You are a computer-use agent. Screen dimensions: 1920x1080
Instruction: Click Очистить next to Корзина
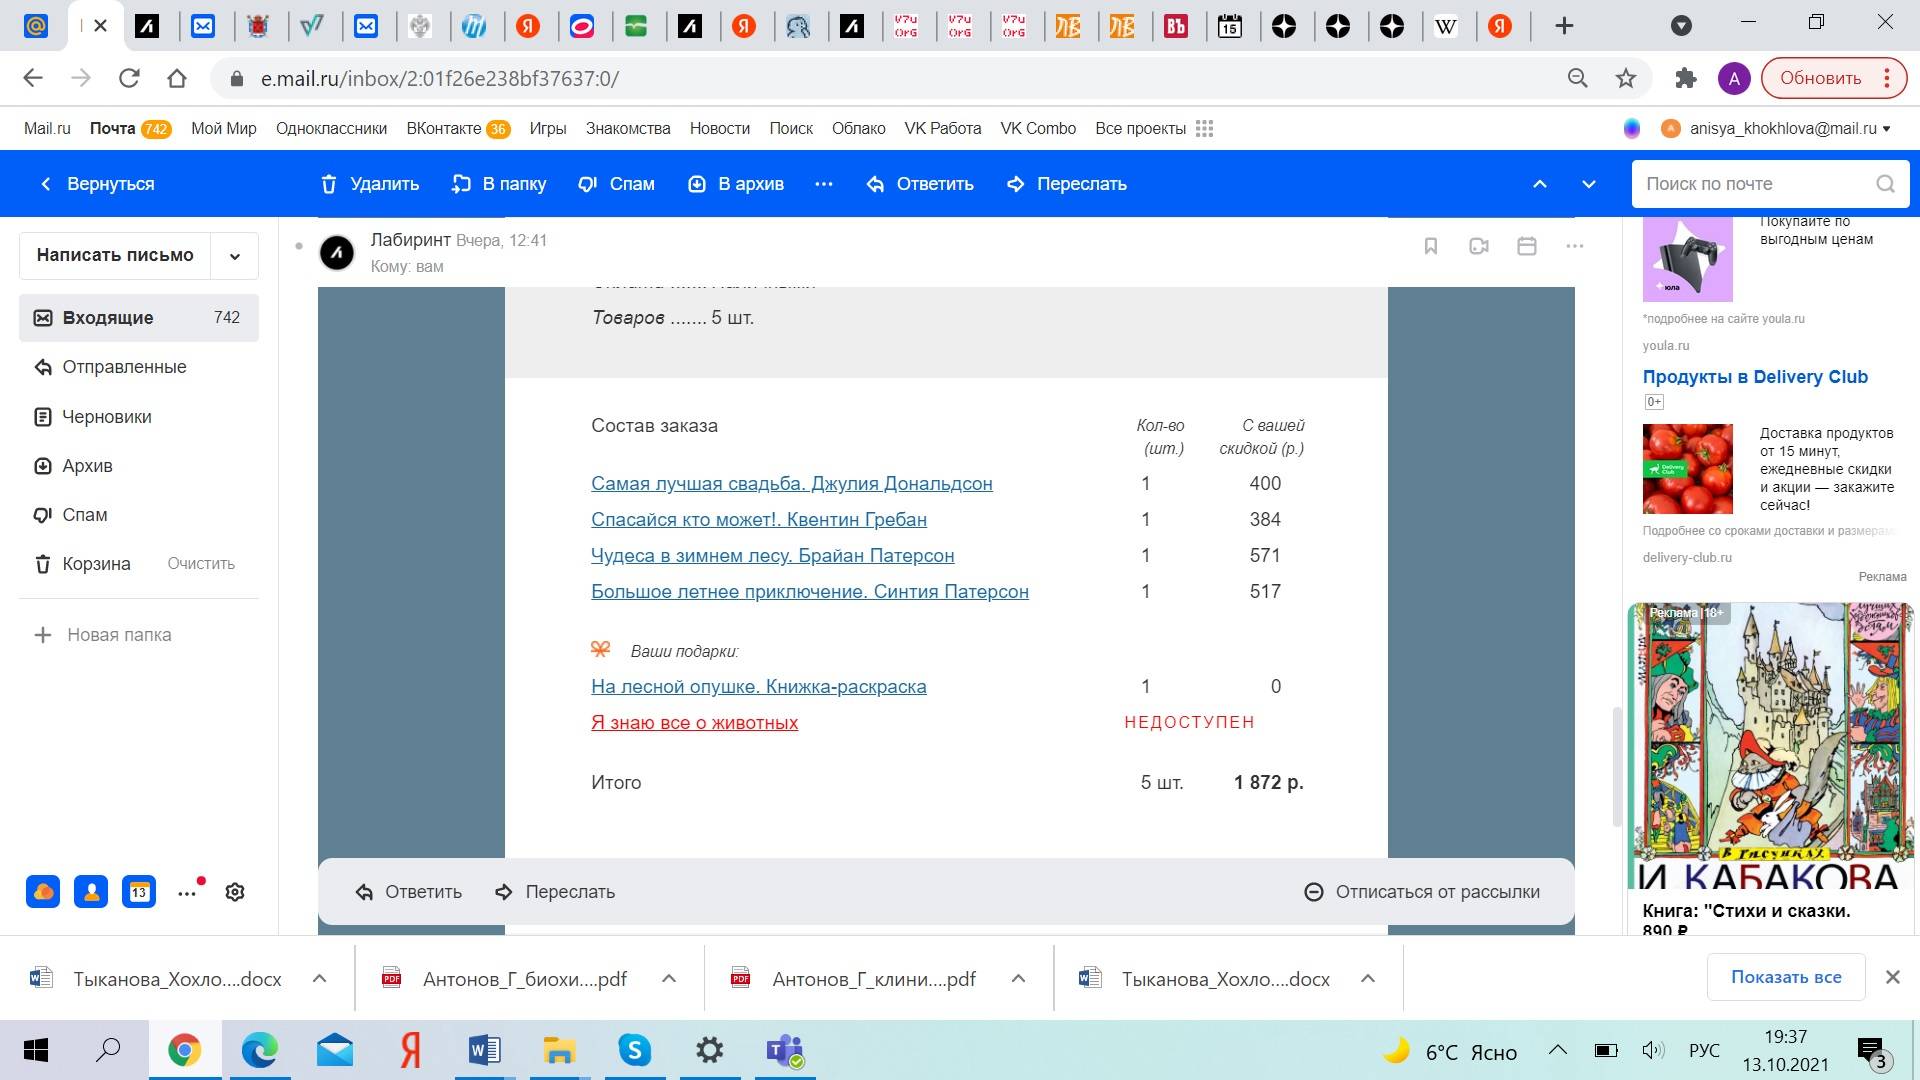[x=201, y=564]
